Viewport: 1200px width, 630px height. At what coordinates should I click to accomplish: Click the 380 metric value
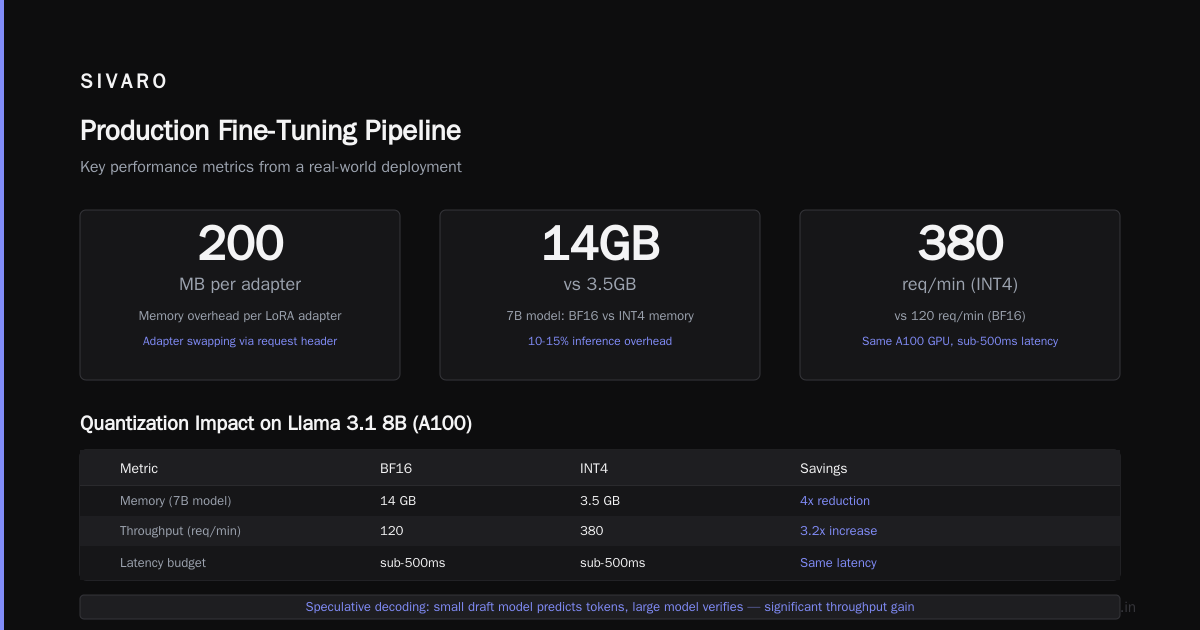(x=960, y=243)
